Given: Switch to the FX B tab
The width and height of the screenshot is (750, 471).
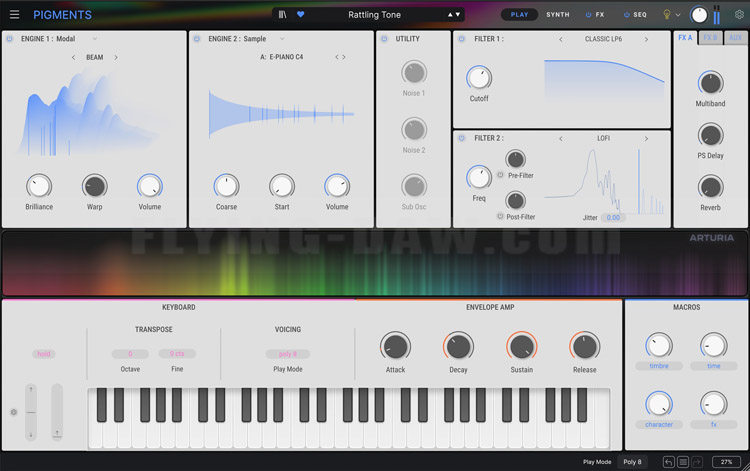Looking at the screenshot, I should click(710, 37).
